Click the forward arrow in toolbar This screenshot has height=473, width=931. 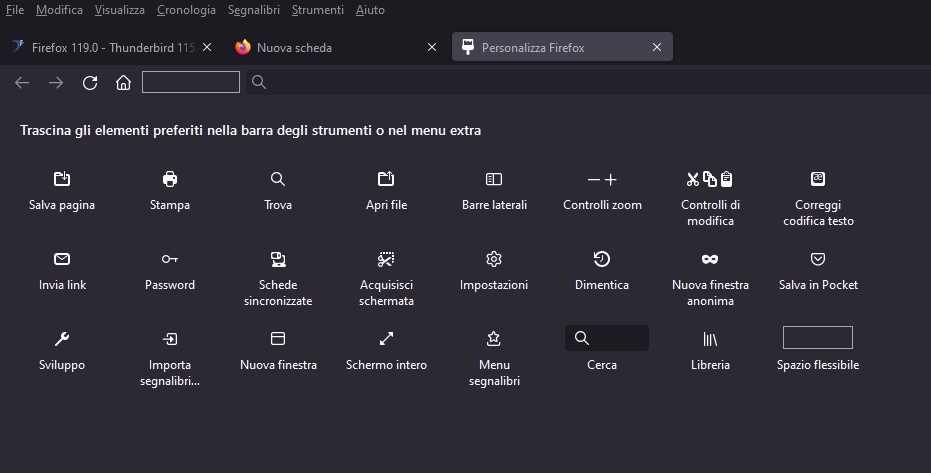coord(56,82)
